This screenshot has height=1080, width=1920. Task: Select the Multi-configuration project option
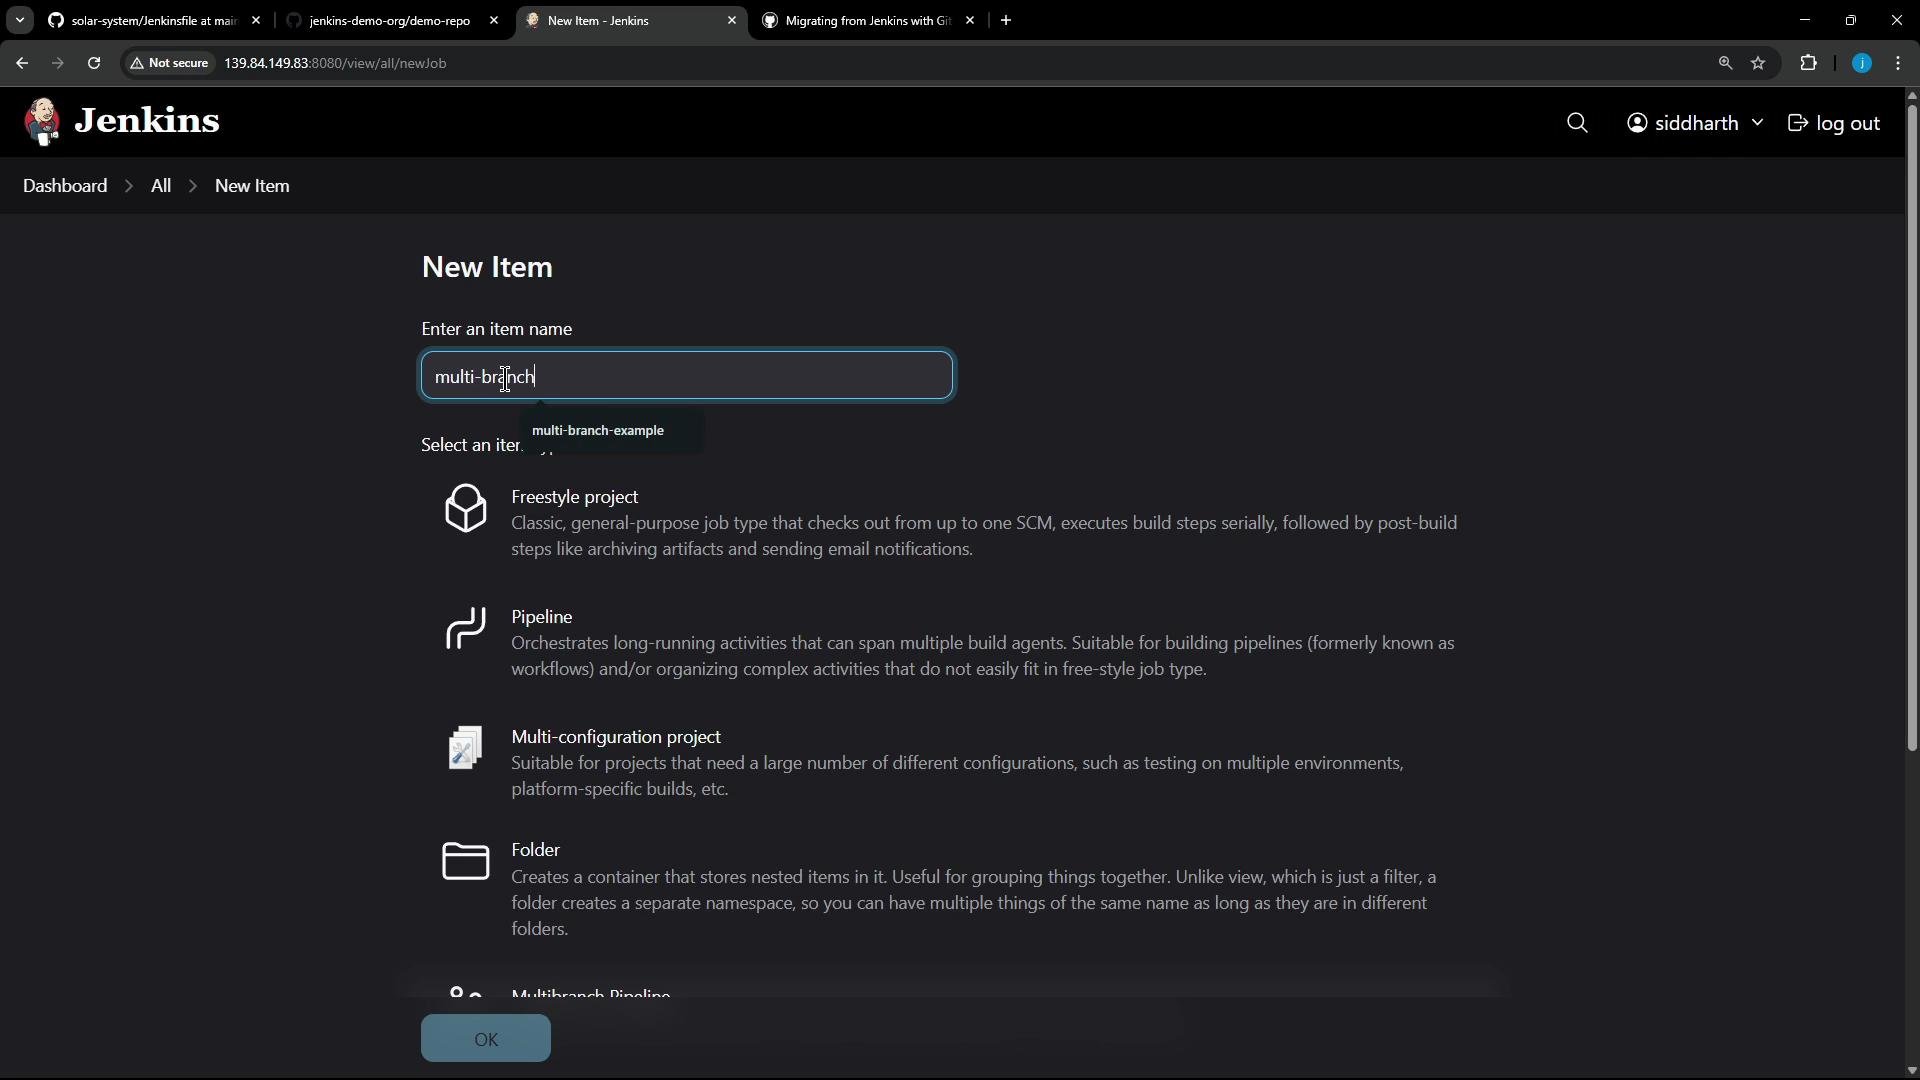coord(616,737)
